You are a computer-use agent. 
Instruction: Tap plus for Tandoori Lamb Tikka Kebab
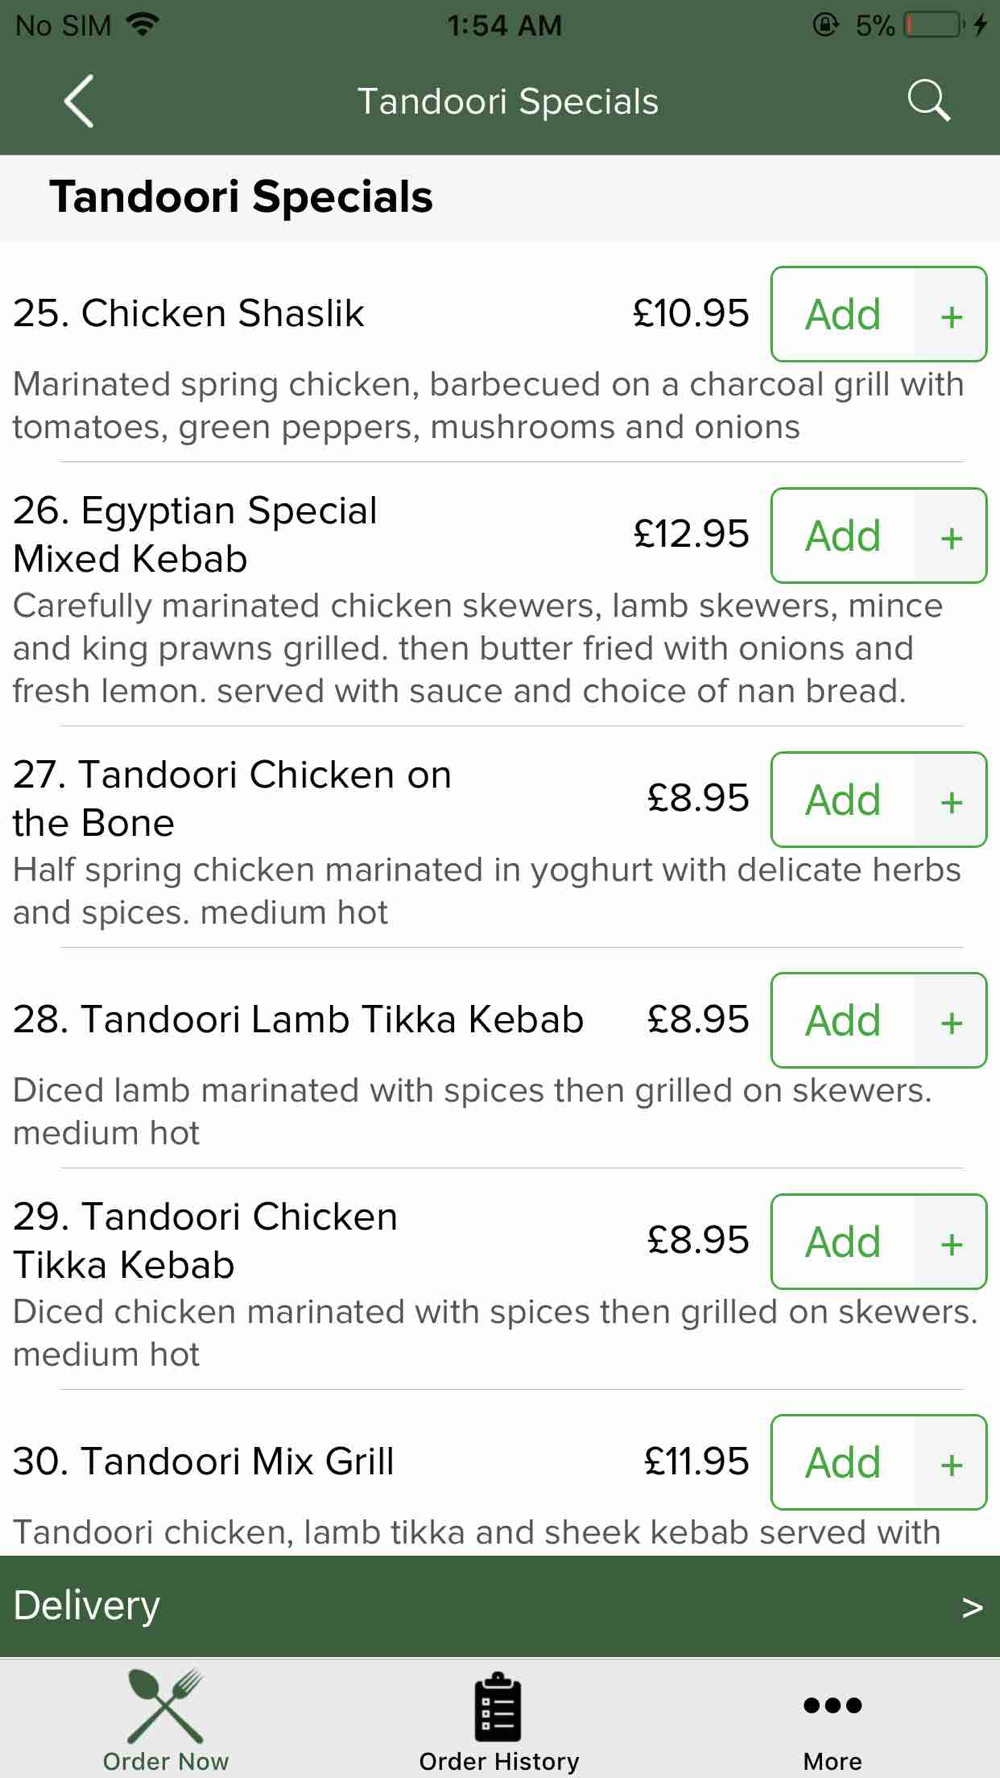pos(951,1021)
